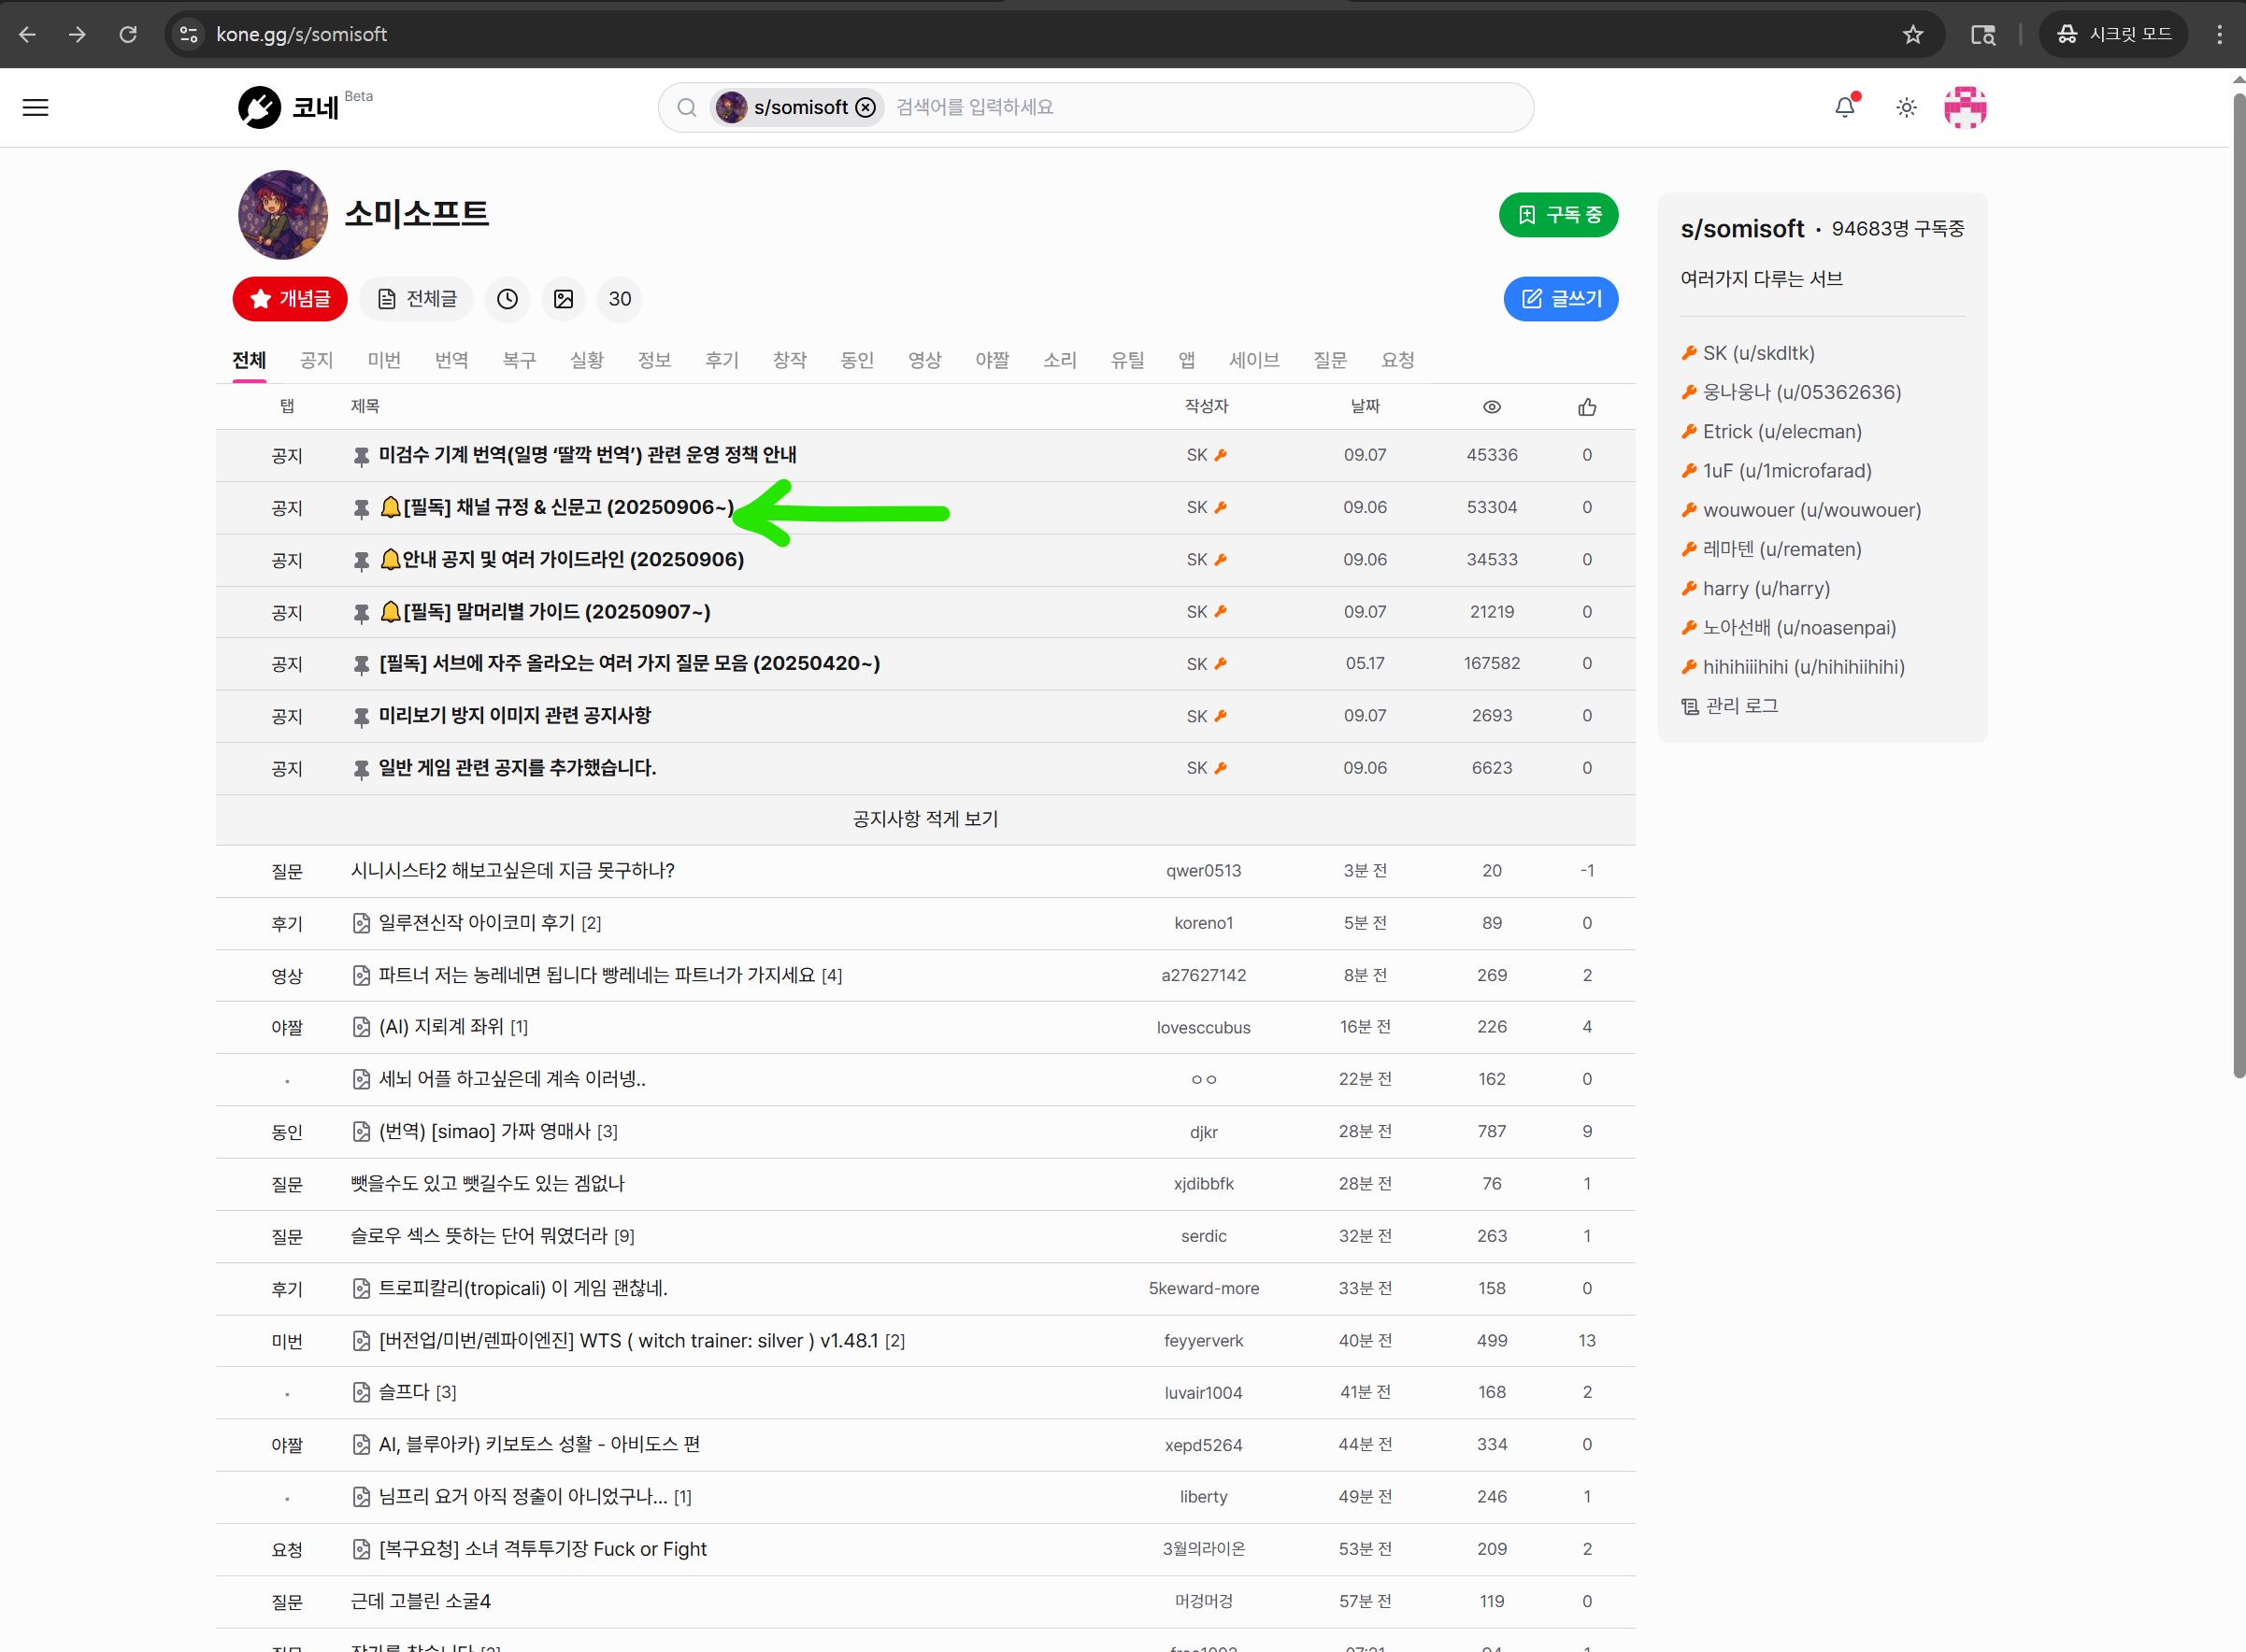The image size is (2246, 1652).
Task: Open moderator hihihiiihihi profile
Action: coord(1803,667)
